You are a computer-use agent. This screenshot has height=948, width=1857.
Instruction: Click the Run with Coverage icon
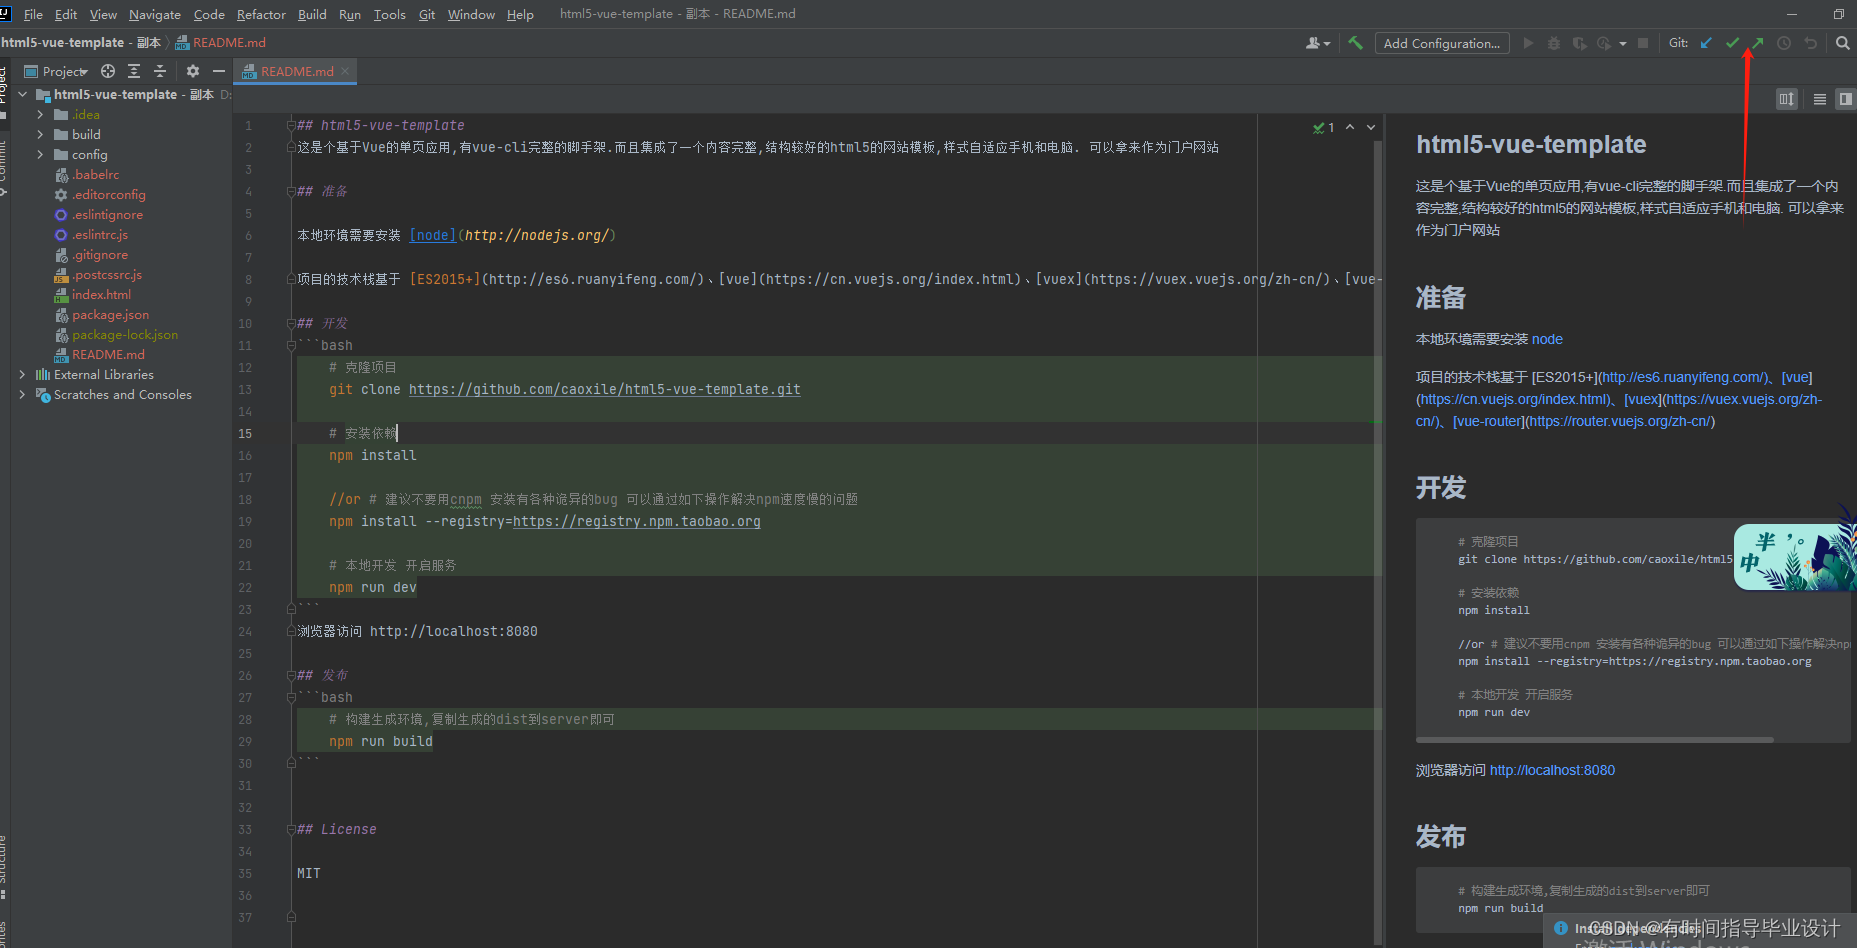coord(1579,43)
